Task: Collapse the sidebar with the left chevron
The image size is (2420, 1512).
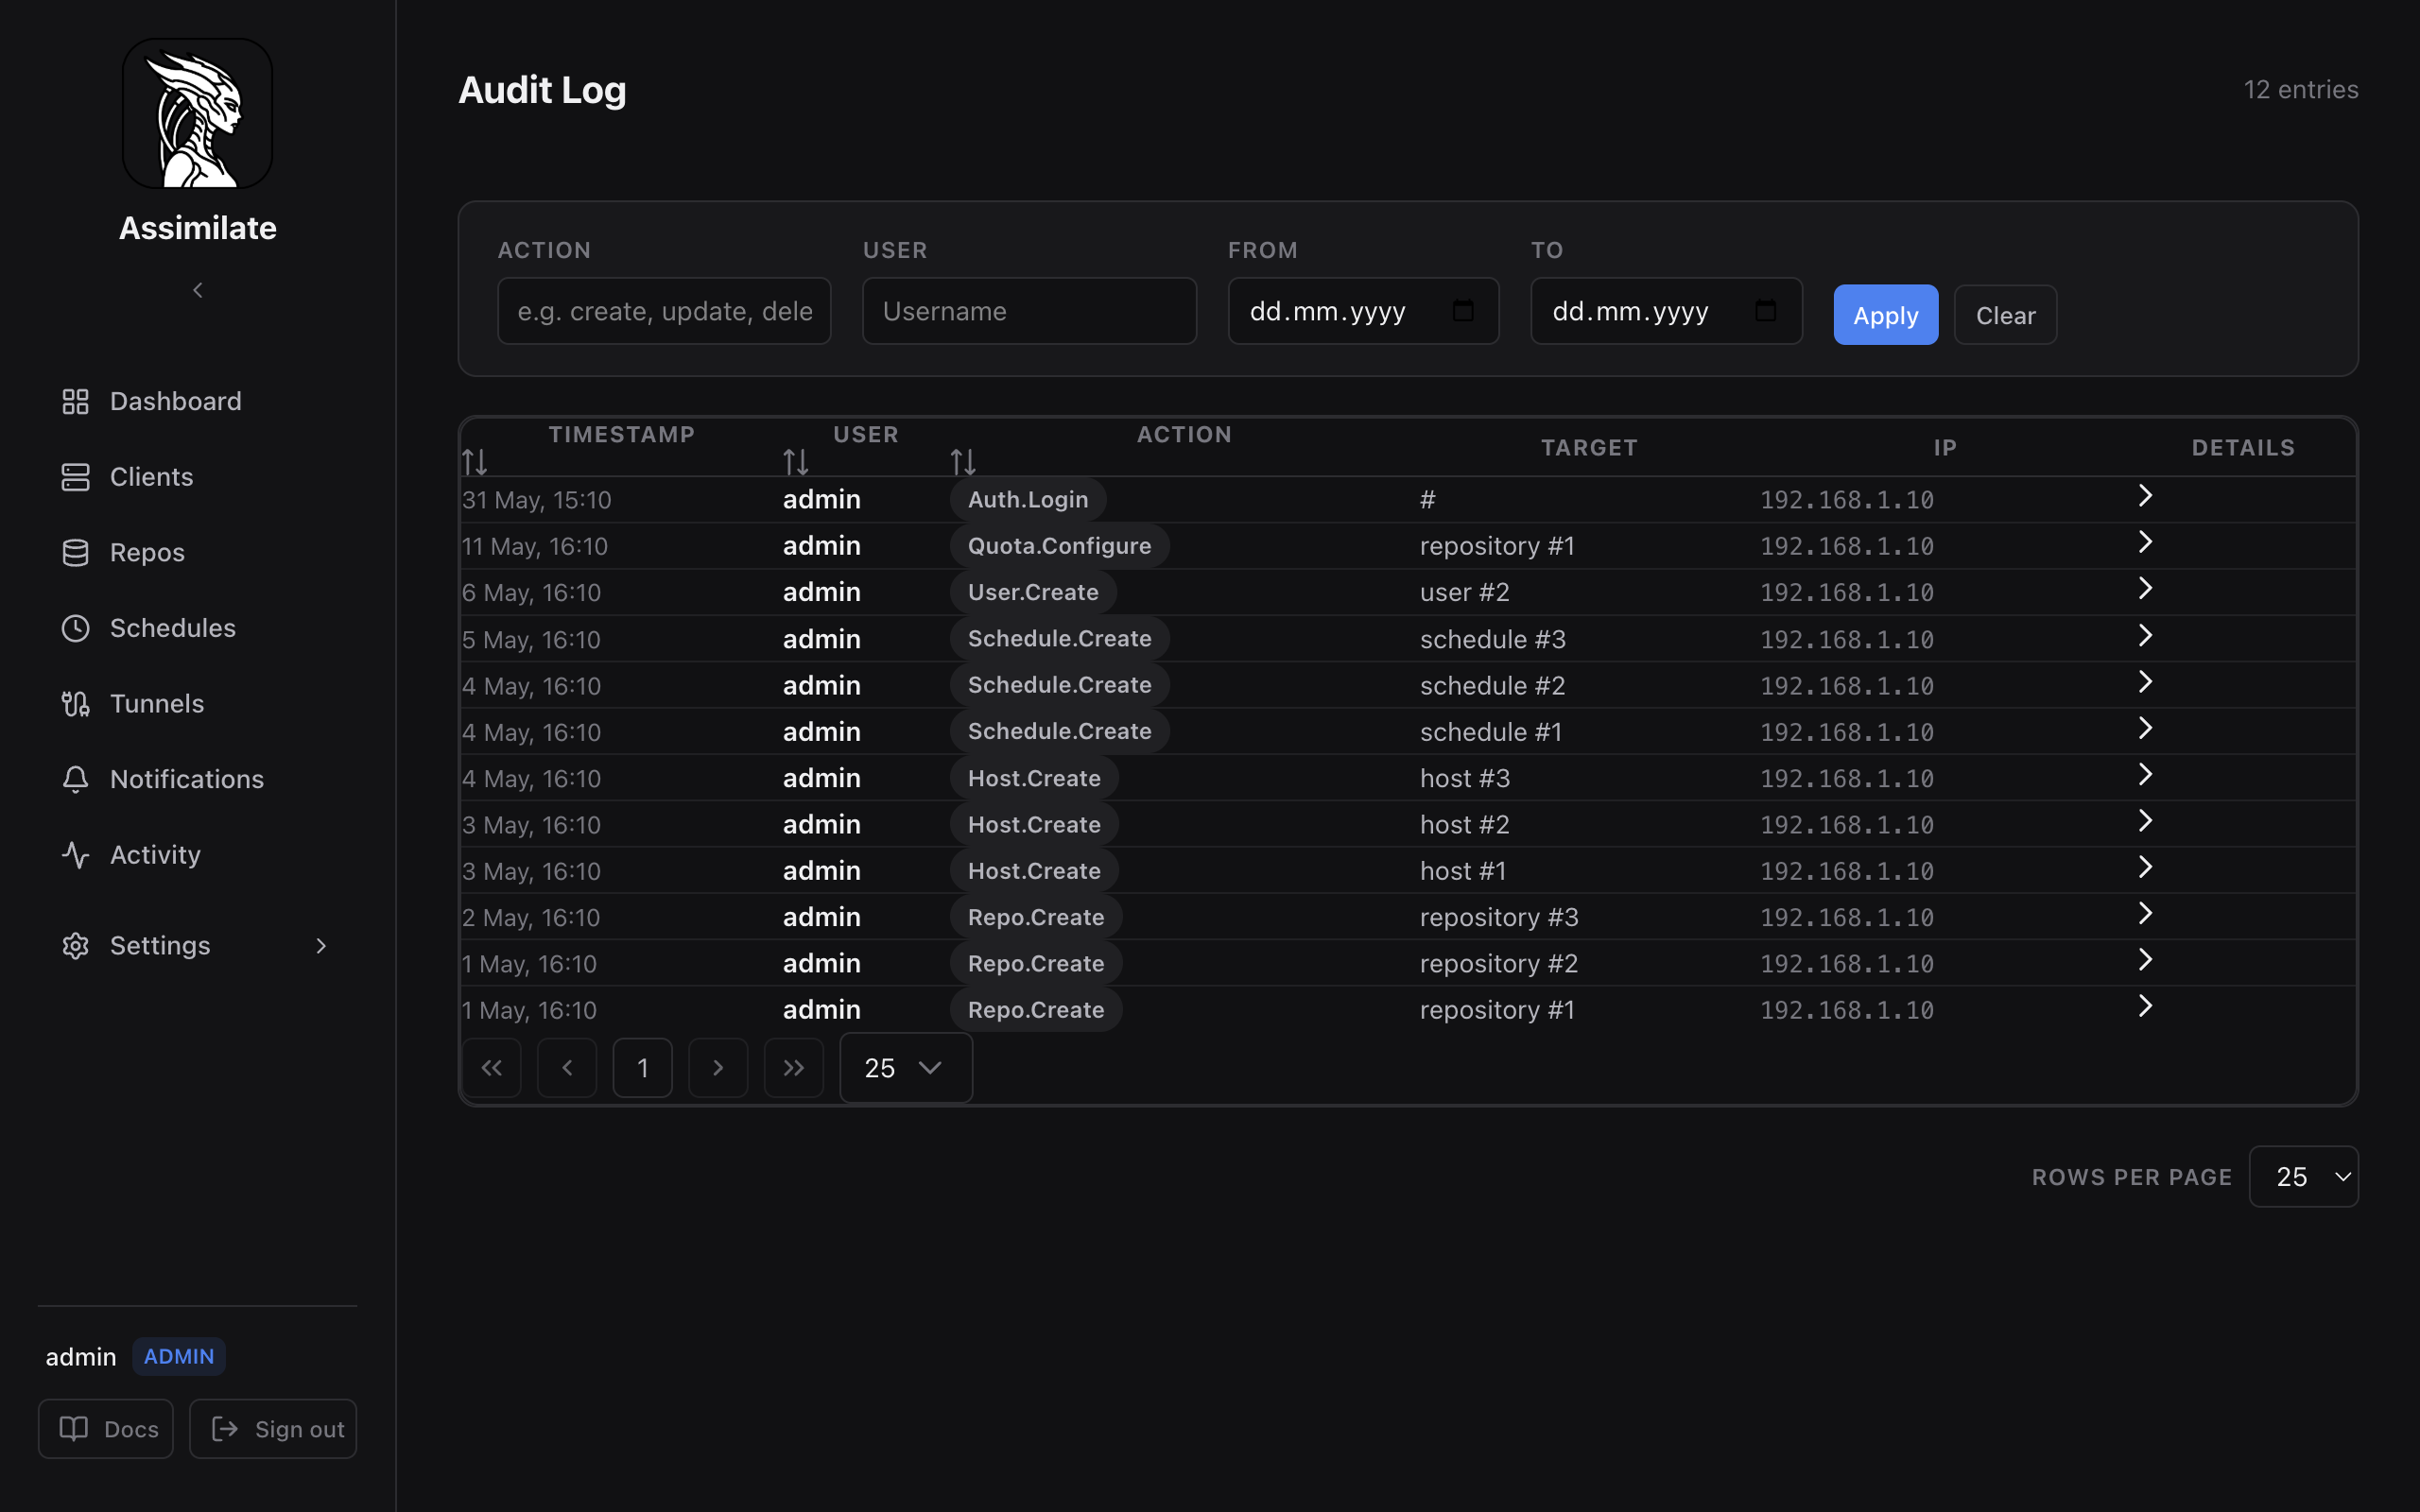Action: tap(197, 290)
